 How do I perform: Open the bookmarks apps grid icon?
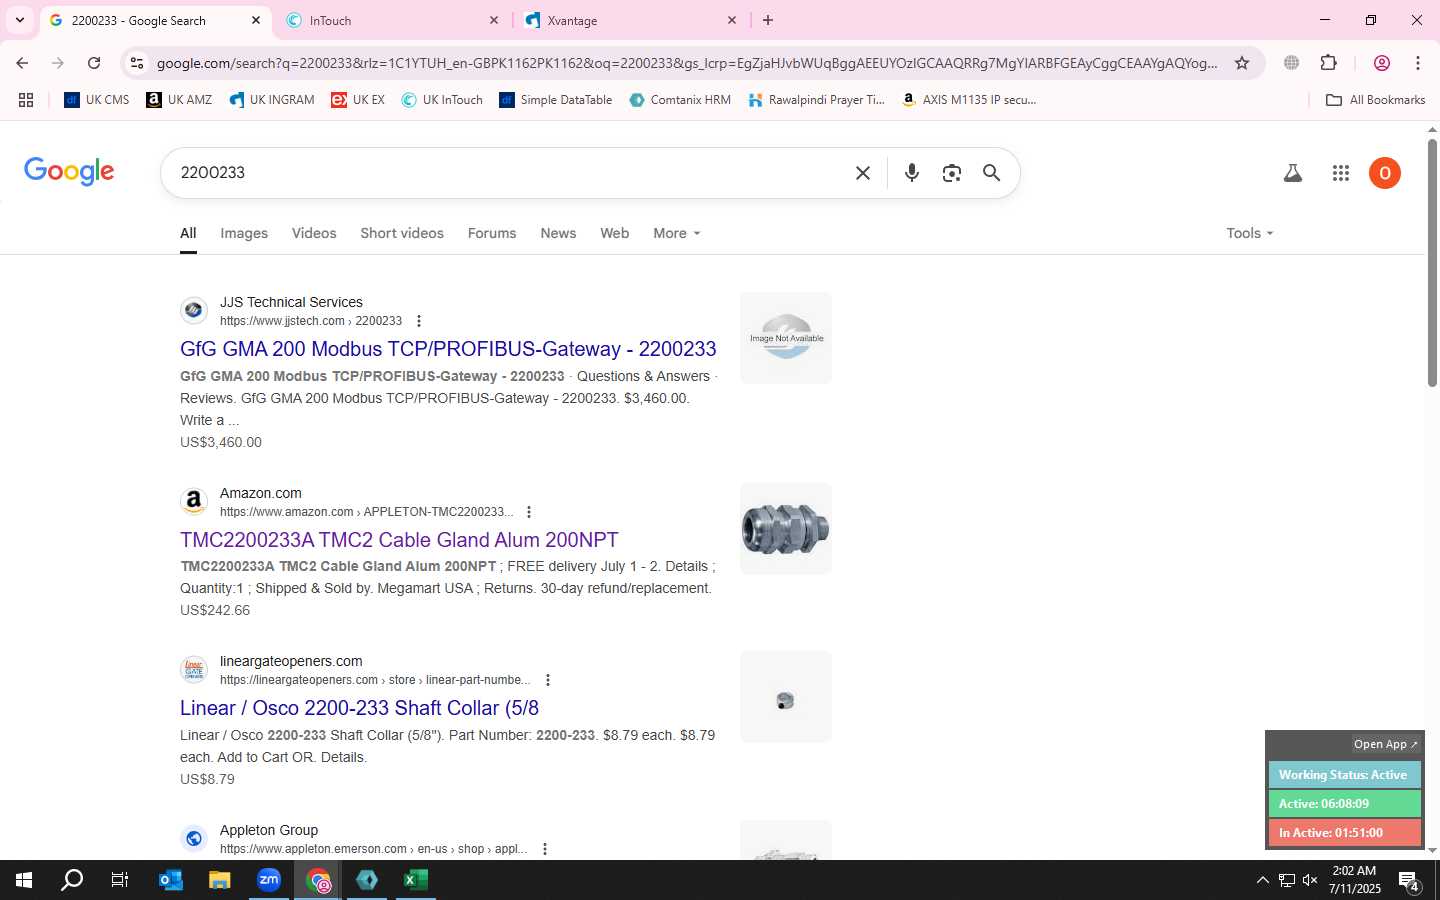click(26, 100)
